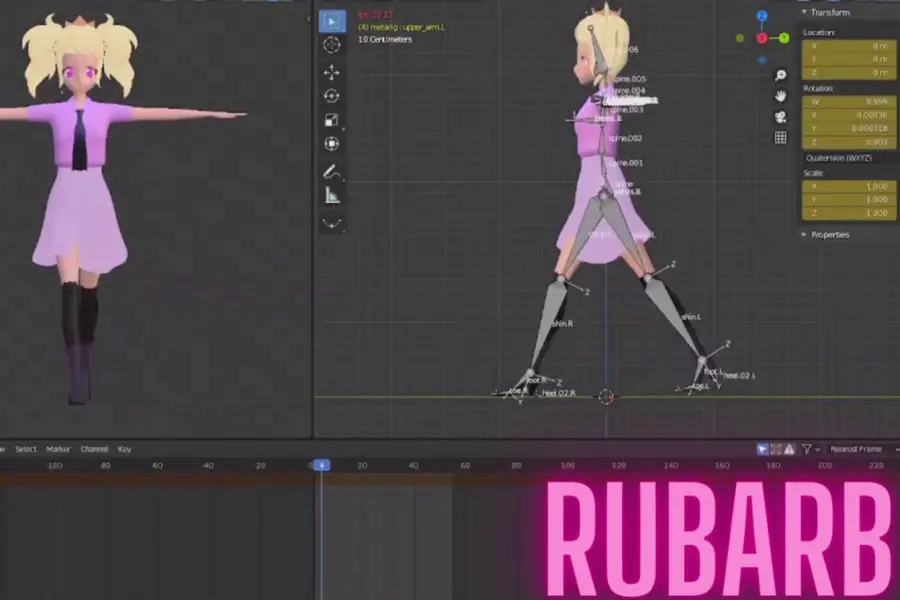The height and width of the screenshot is (600, 900).
Task: Click the shin.L bone label
Action: coord(691,317)
